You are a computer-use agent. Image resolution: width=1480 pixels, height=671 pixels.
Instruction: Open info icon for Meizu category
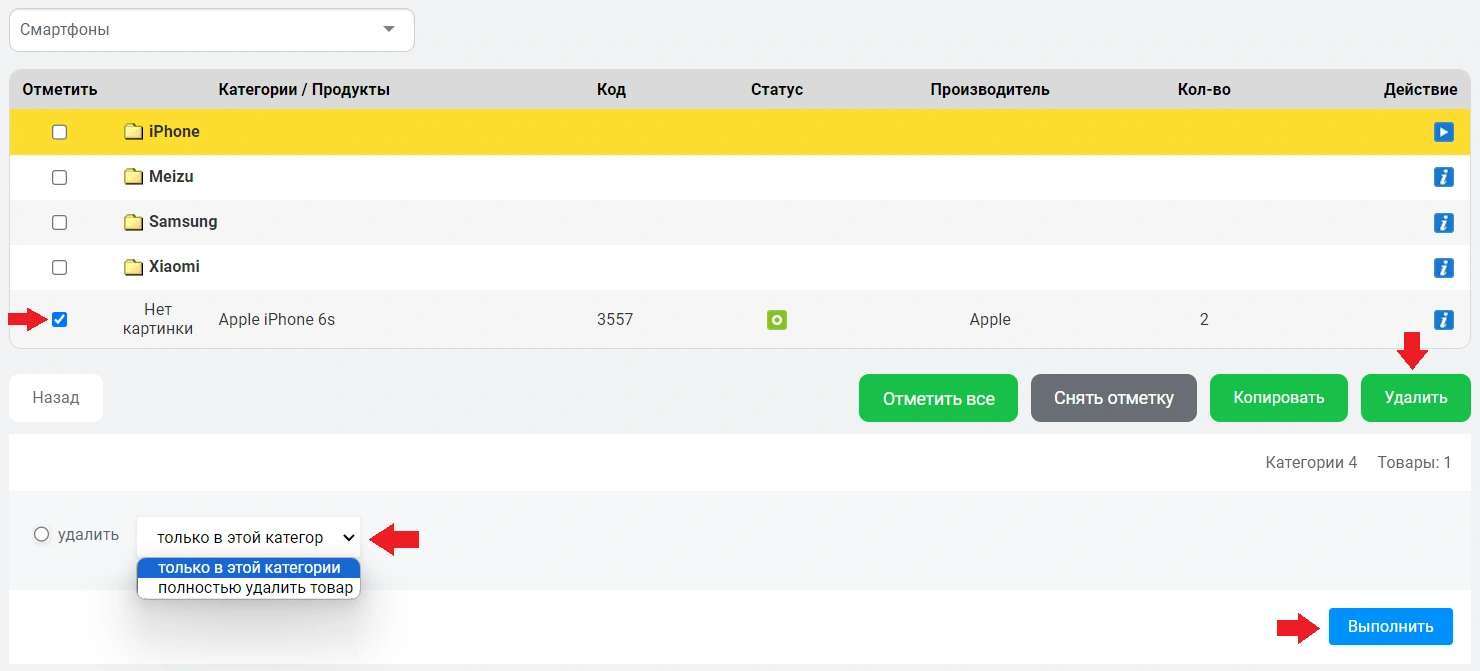[x=1443, y=177]
